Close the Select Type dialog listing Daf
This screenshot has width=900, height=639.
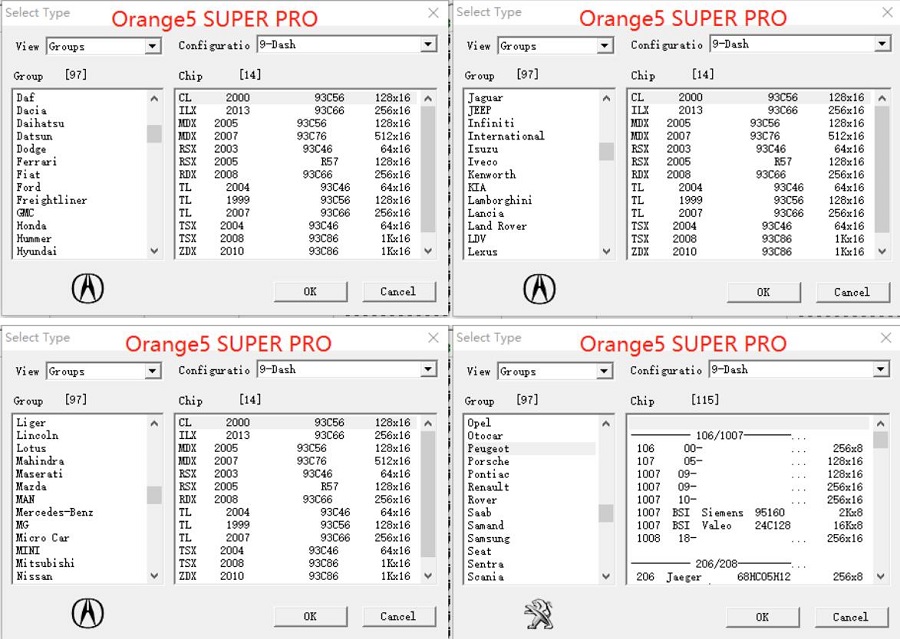433,13
